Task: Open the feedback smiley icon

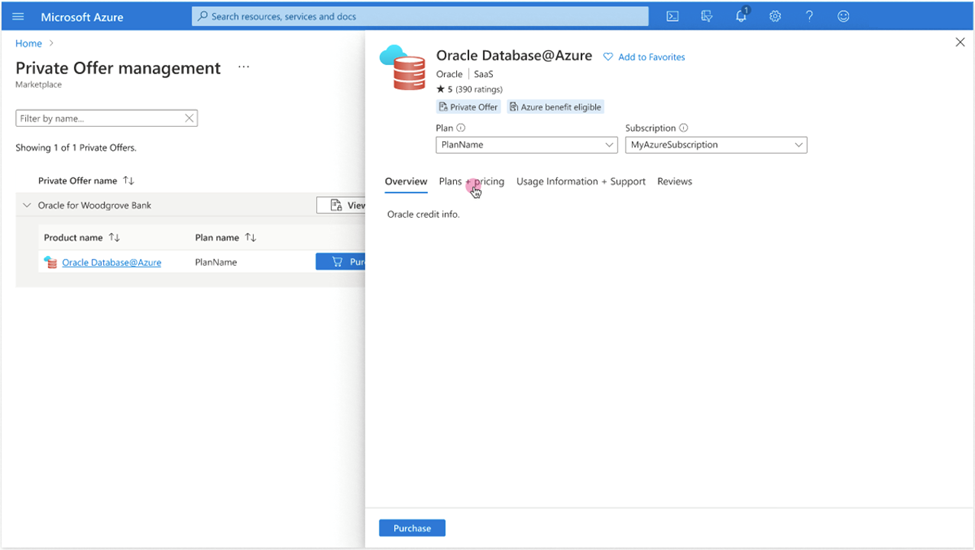Action: click(x=843, y=17)
